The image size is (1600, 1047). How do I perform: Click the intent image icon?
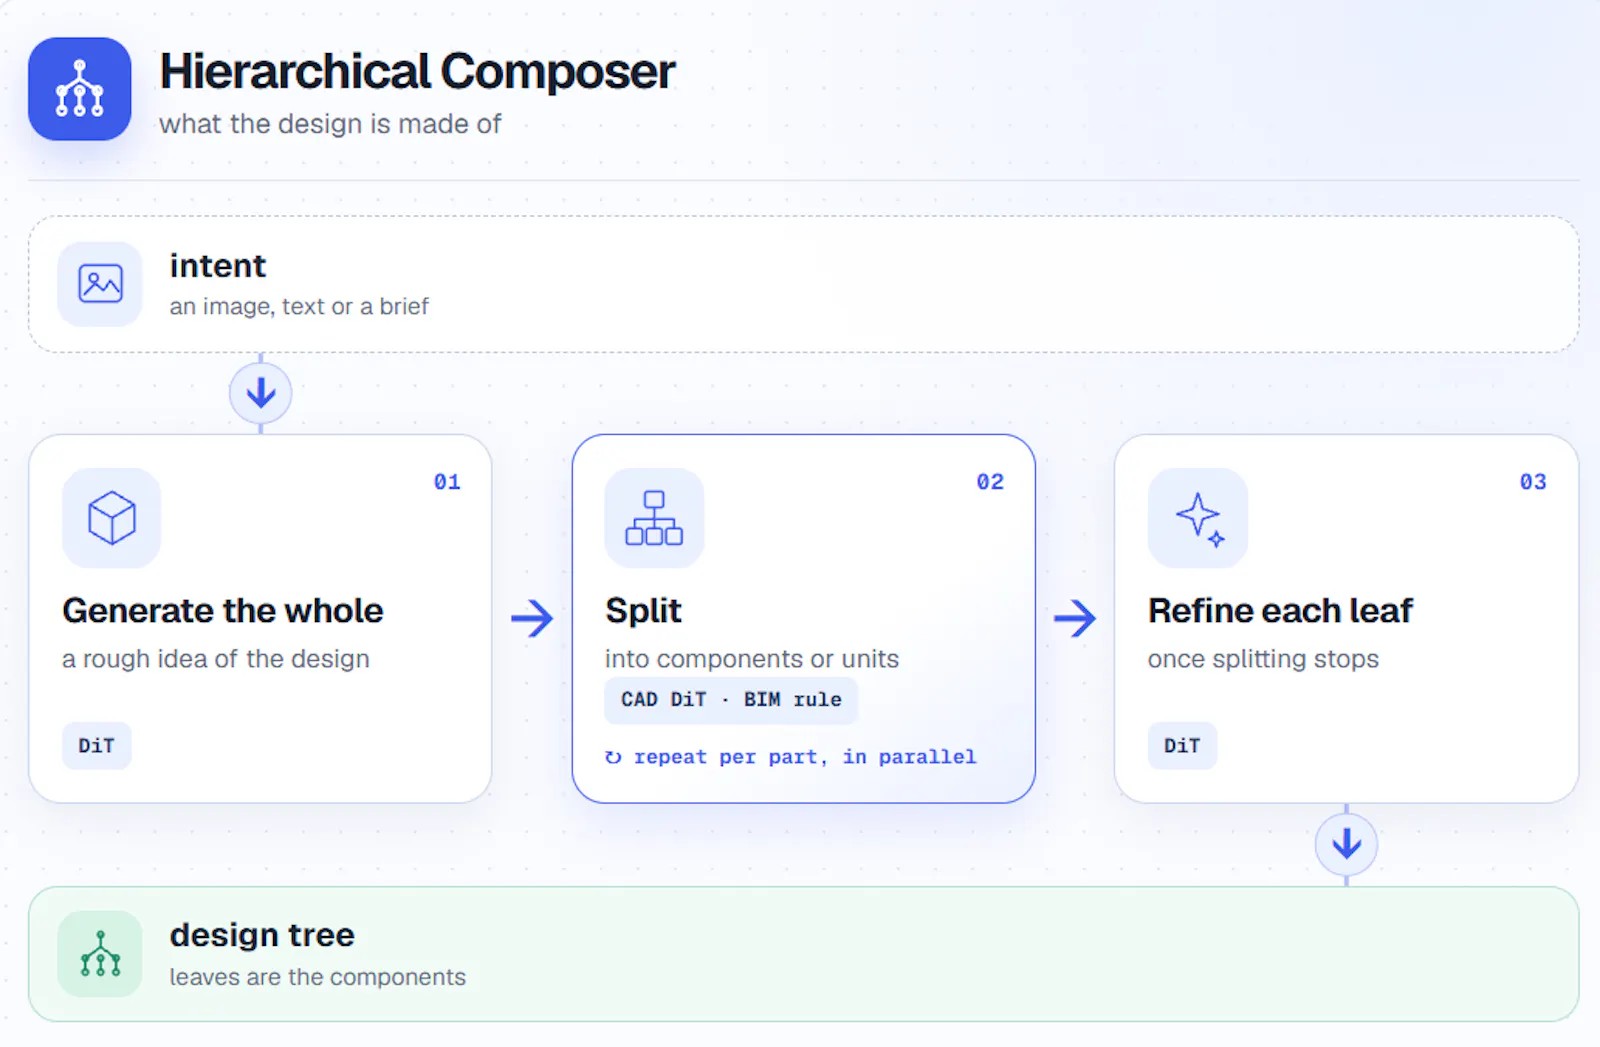[100, 284]
